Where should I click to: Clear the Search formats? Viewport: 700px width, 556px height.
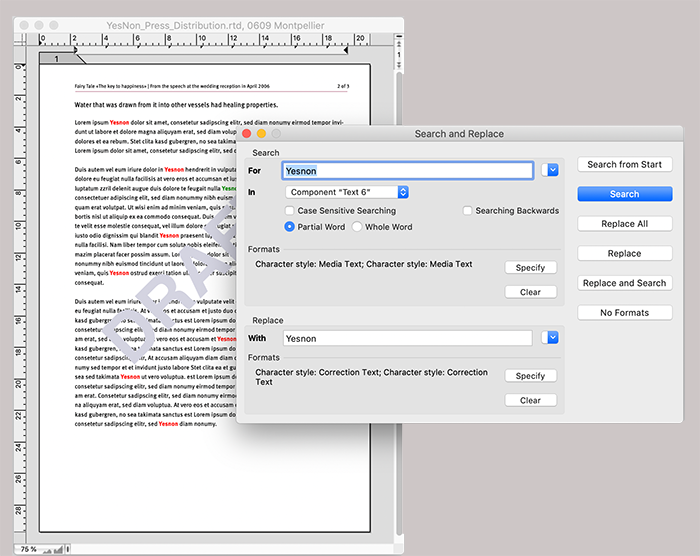[x=530, y=292]
